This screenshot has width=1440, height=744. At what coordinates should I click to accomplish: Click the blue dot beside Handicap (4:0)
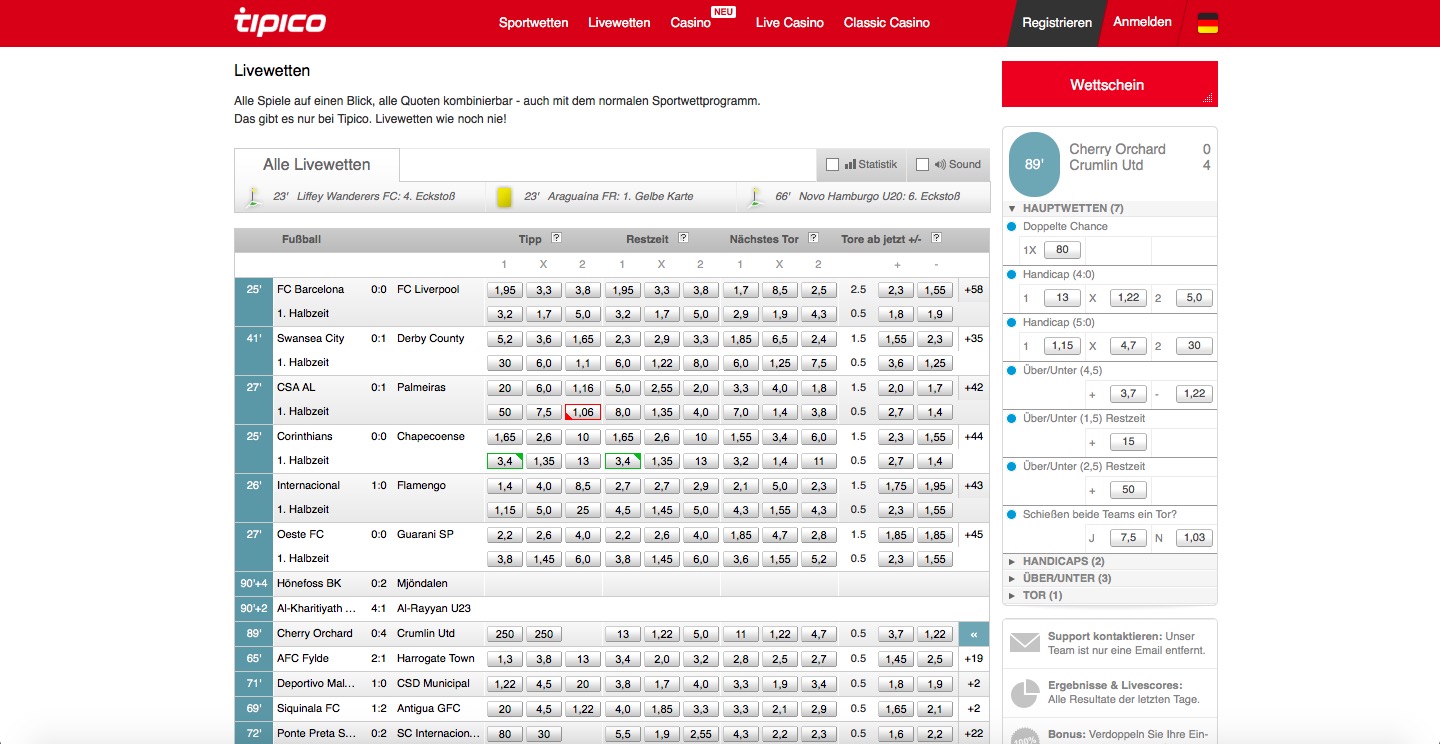point(1012,275)
